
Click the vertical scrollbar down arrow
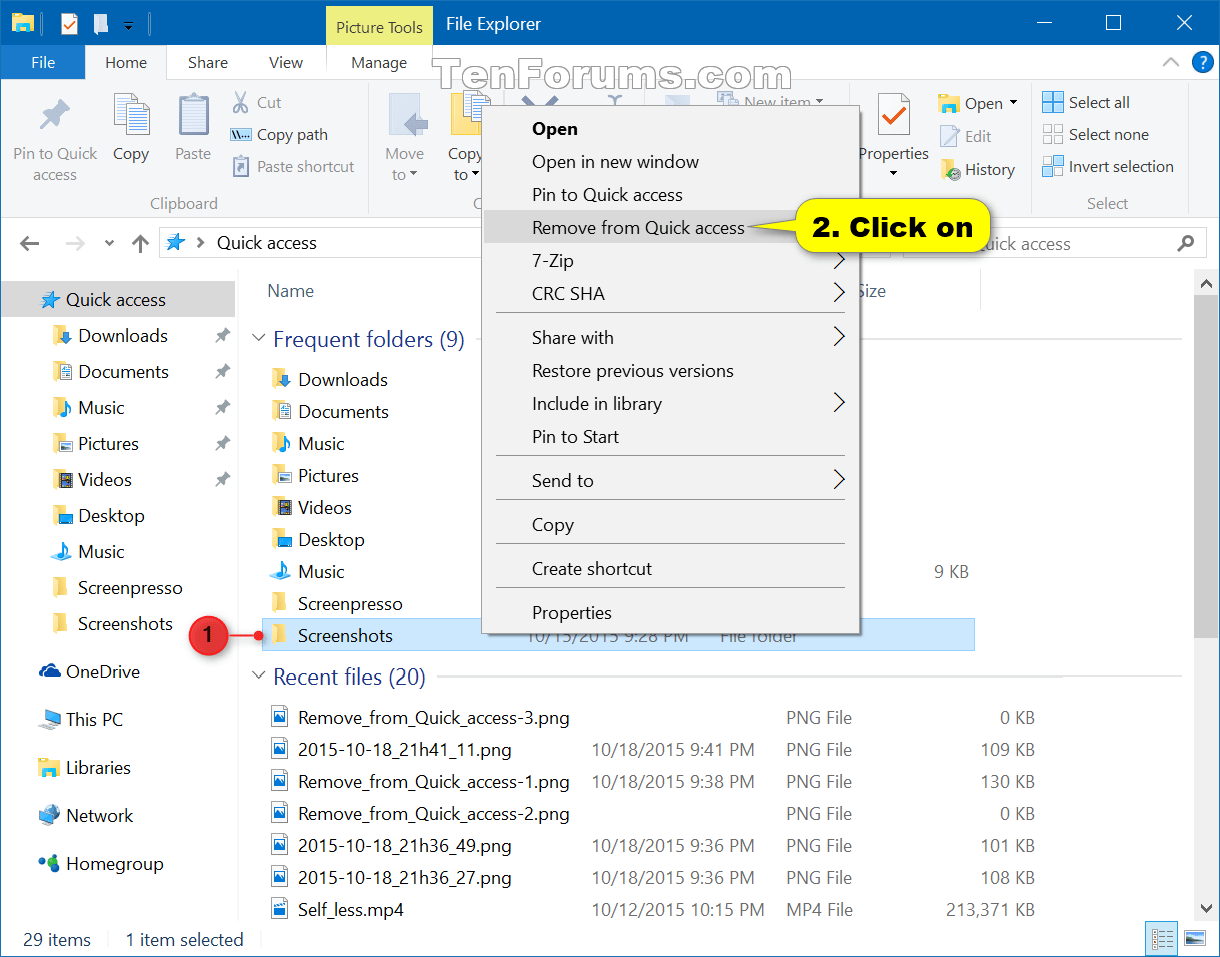point(1206,909)
